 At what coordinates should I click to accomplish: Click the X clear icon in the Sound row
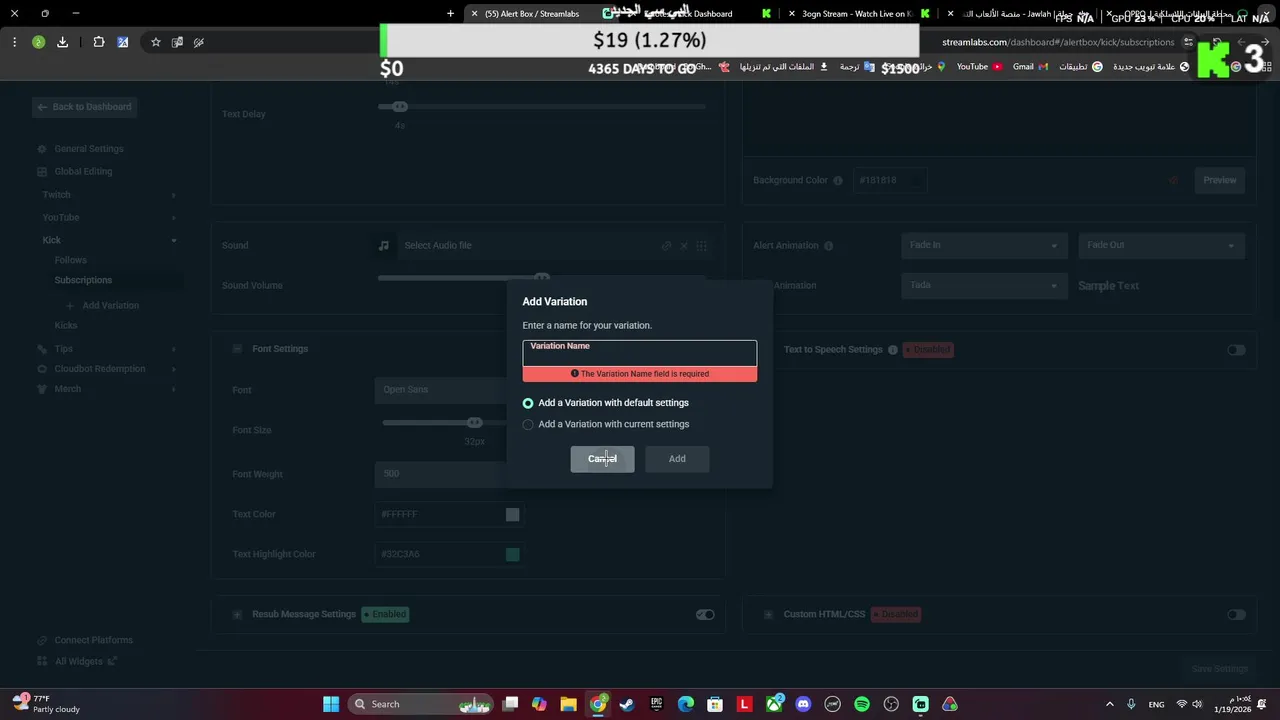click(x=684, y=246)
